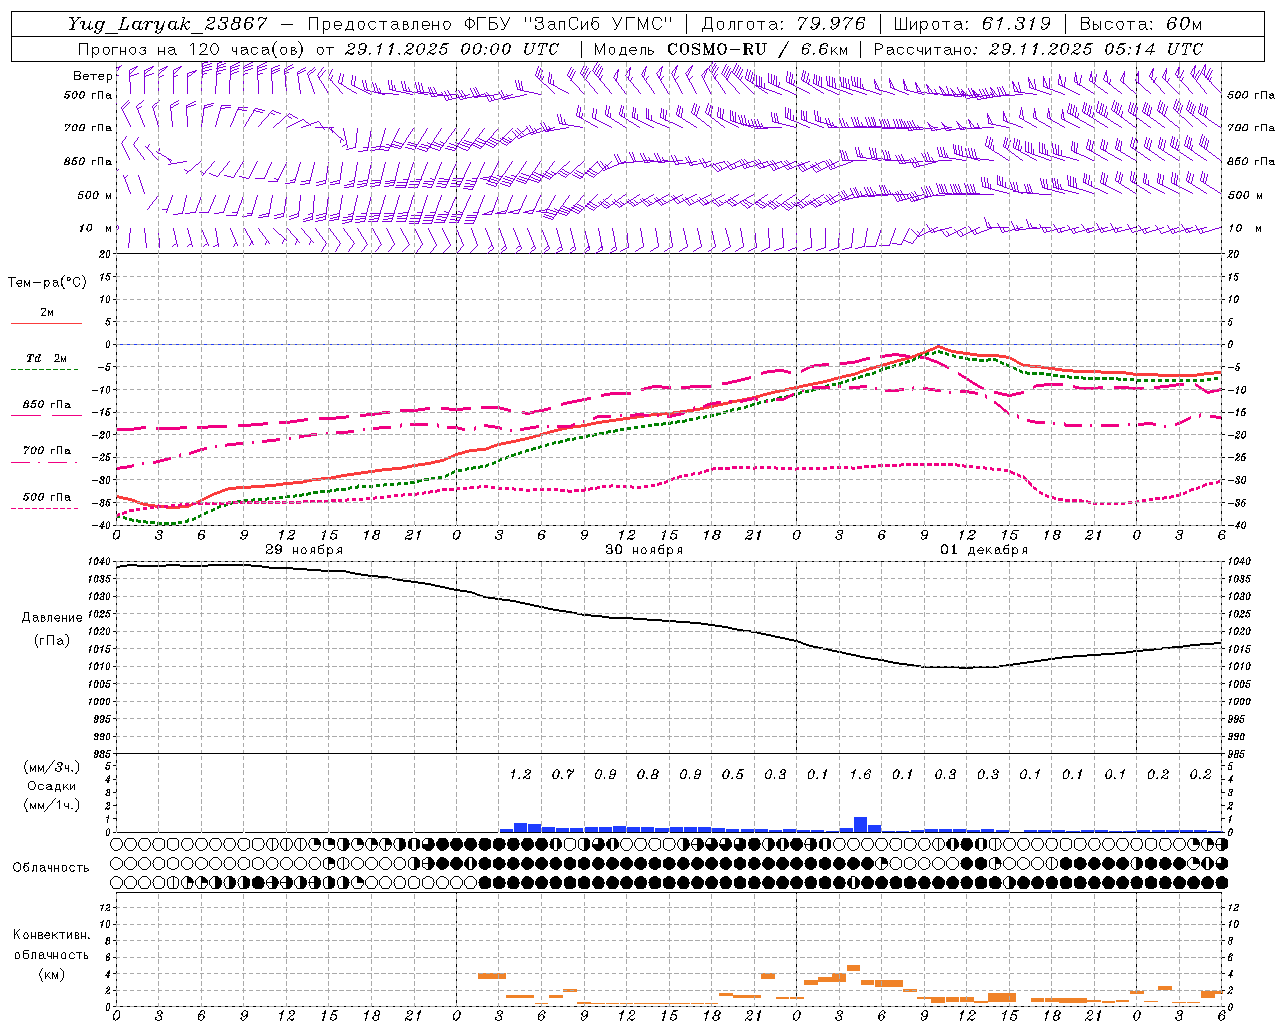1280x1024 pixels.
Task: Click the 'Ветер' wind panel label
Action: [x=92, y=76]
